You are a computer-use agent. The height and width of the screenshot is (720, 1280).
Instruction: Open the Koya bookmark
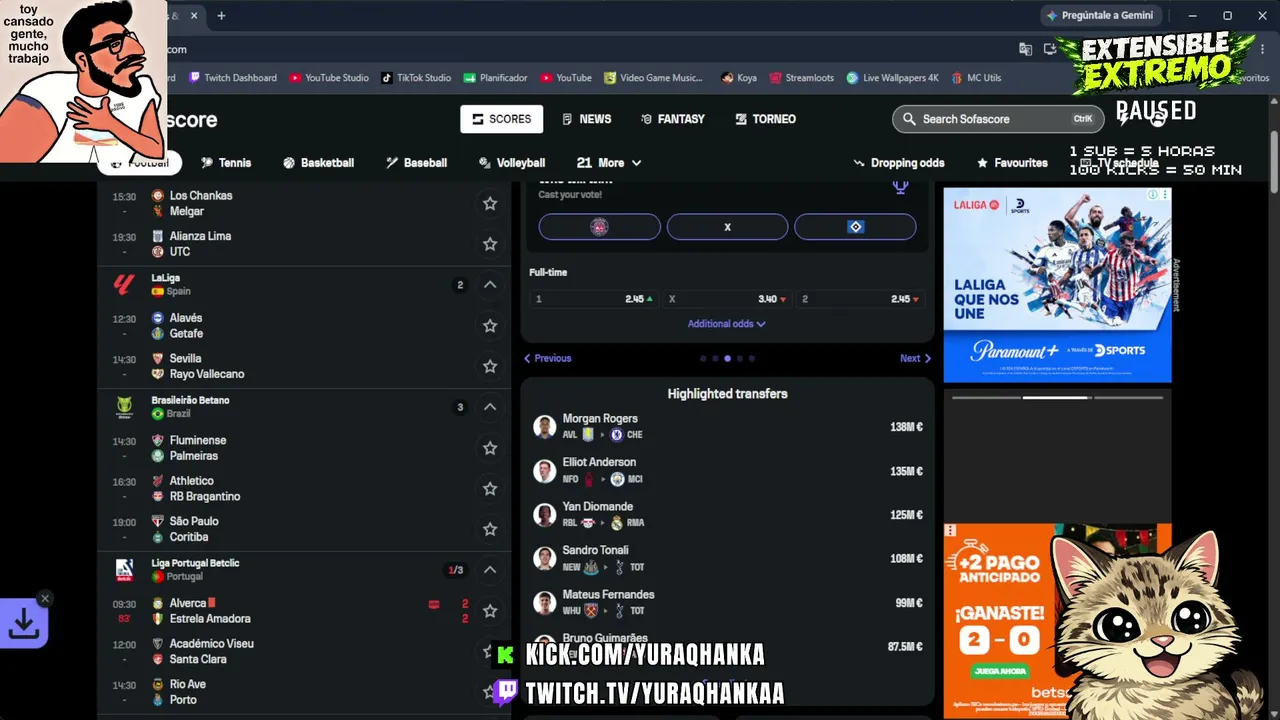click(x=738, y=78)
